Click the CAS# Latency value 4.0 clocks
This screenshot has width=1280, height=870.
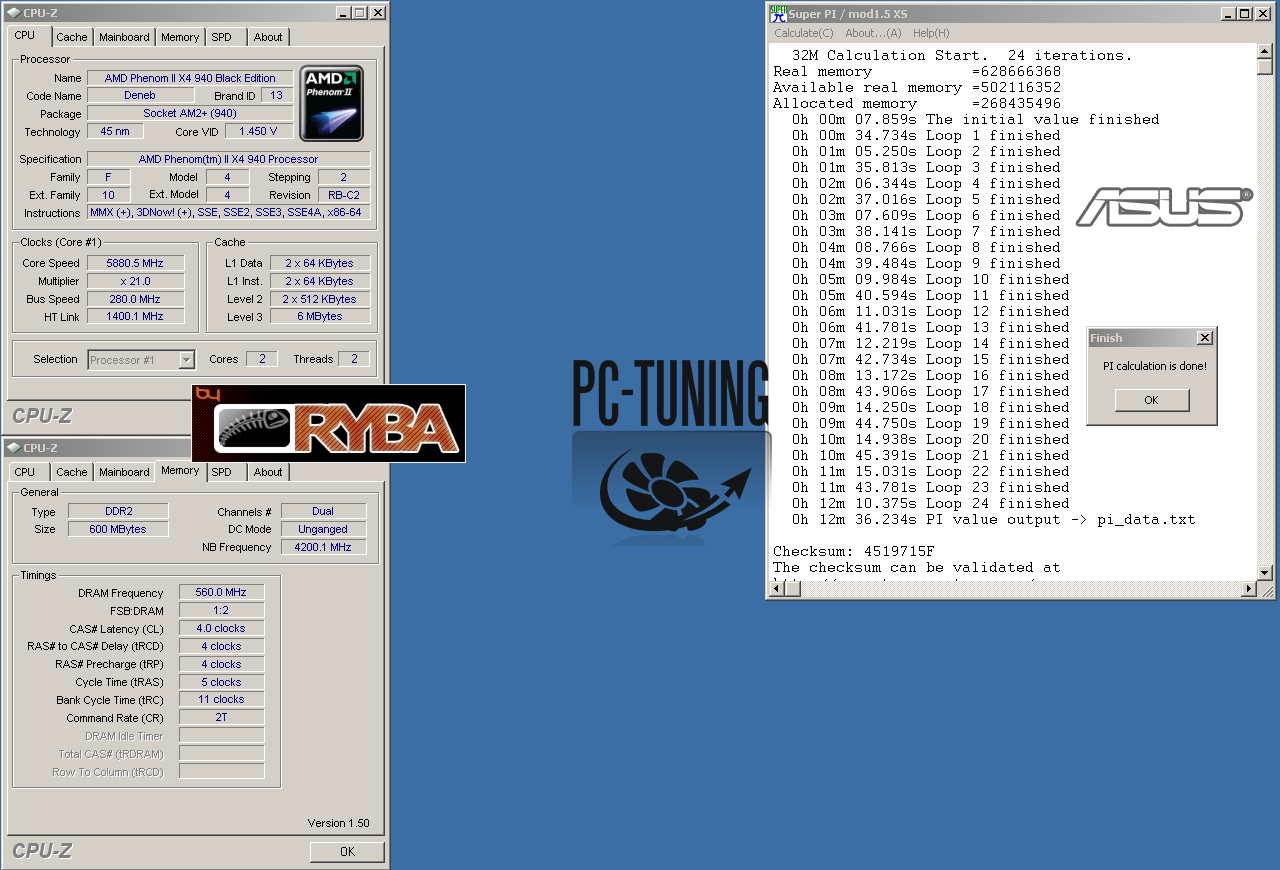tap(221, 628)
